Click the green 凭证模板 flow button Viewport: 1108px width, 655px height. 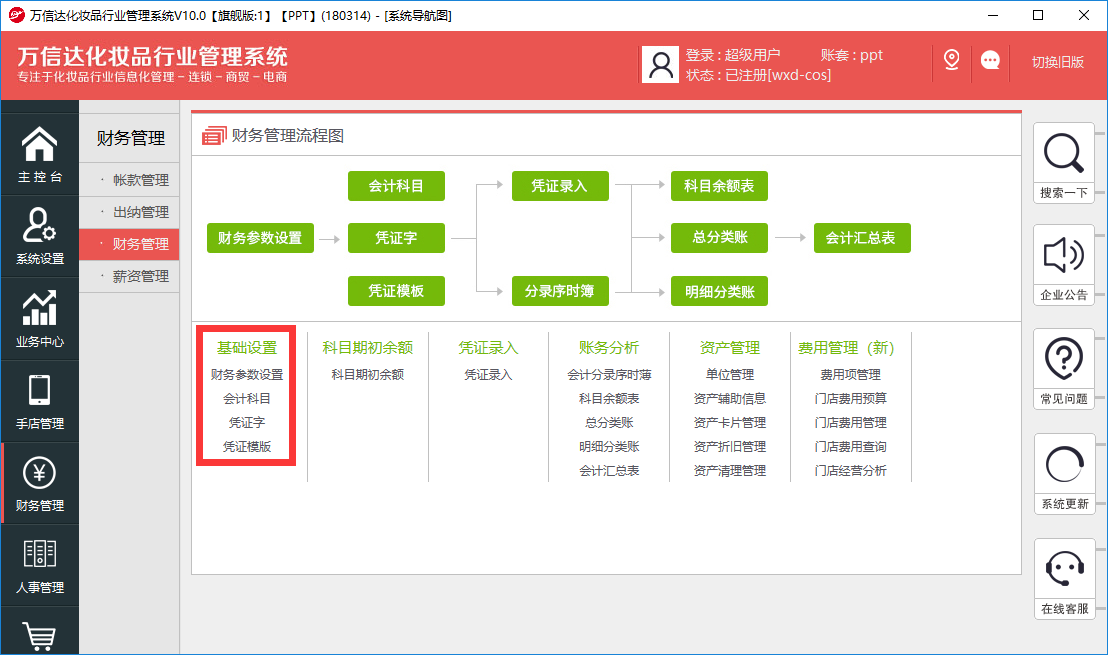(x=396, y=291)
